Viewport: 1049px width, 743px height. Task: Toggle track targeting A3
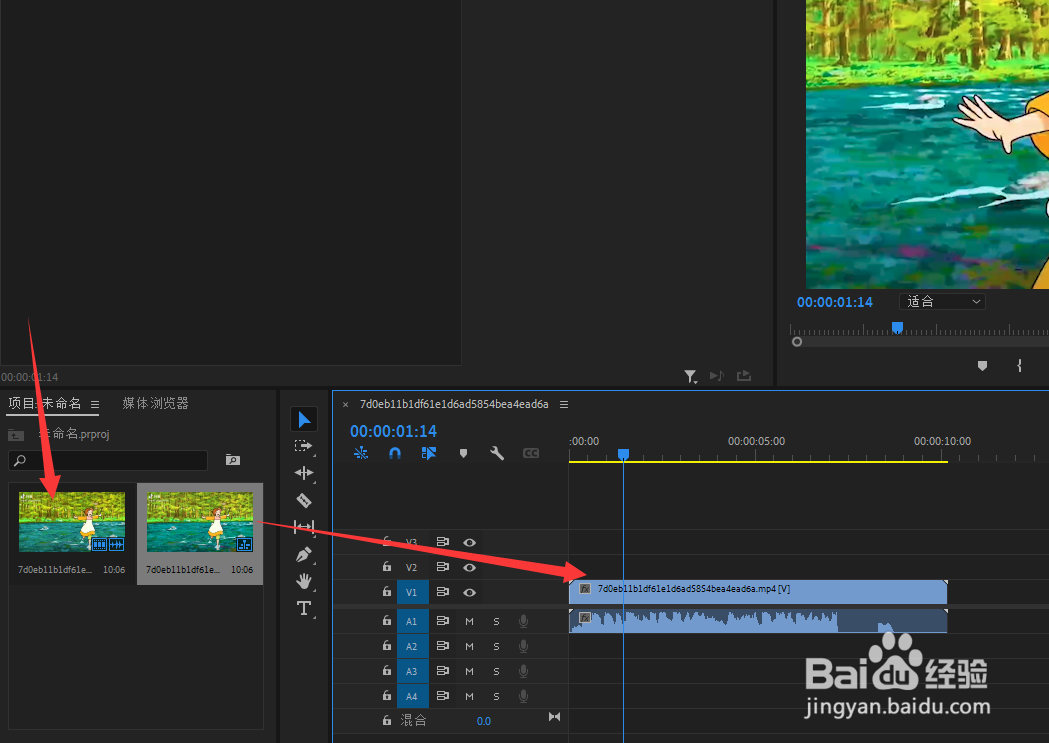pos(411,671)
